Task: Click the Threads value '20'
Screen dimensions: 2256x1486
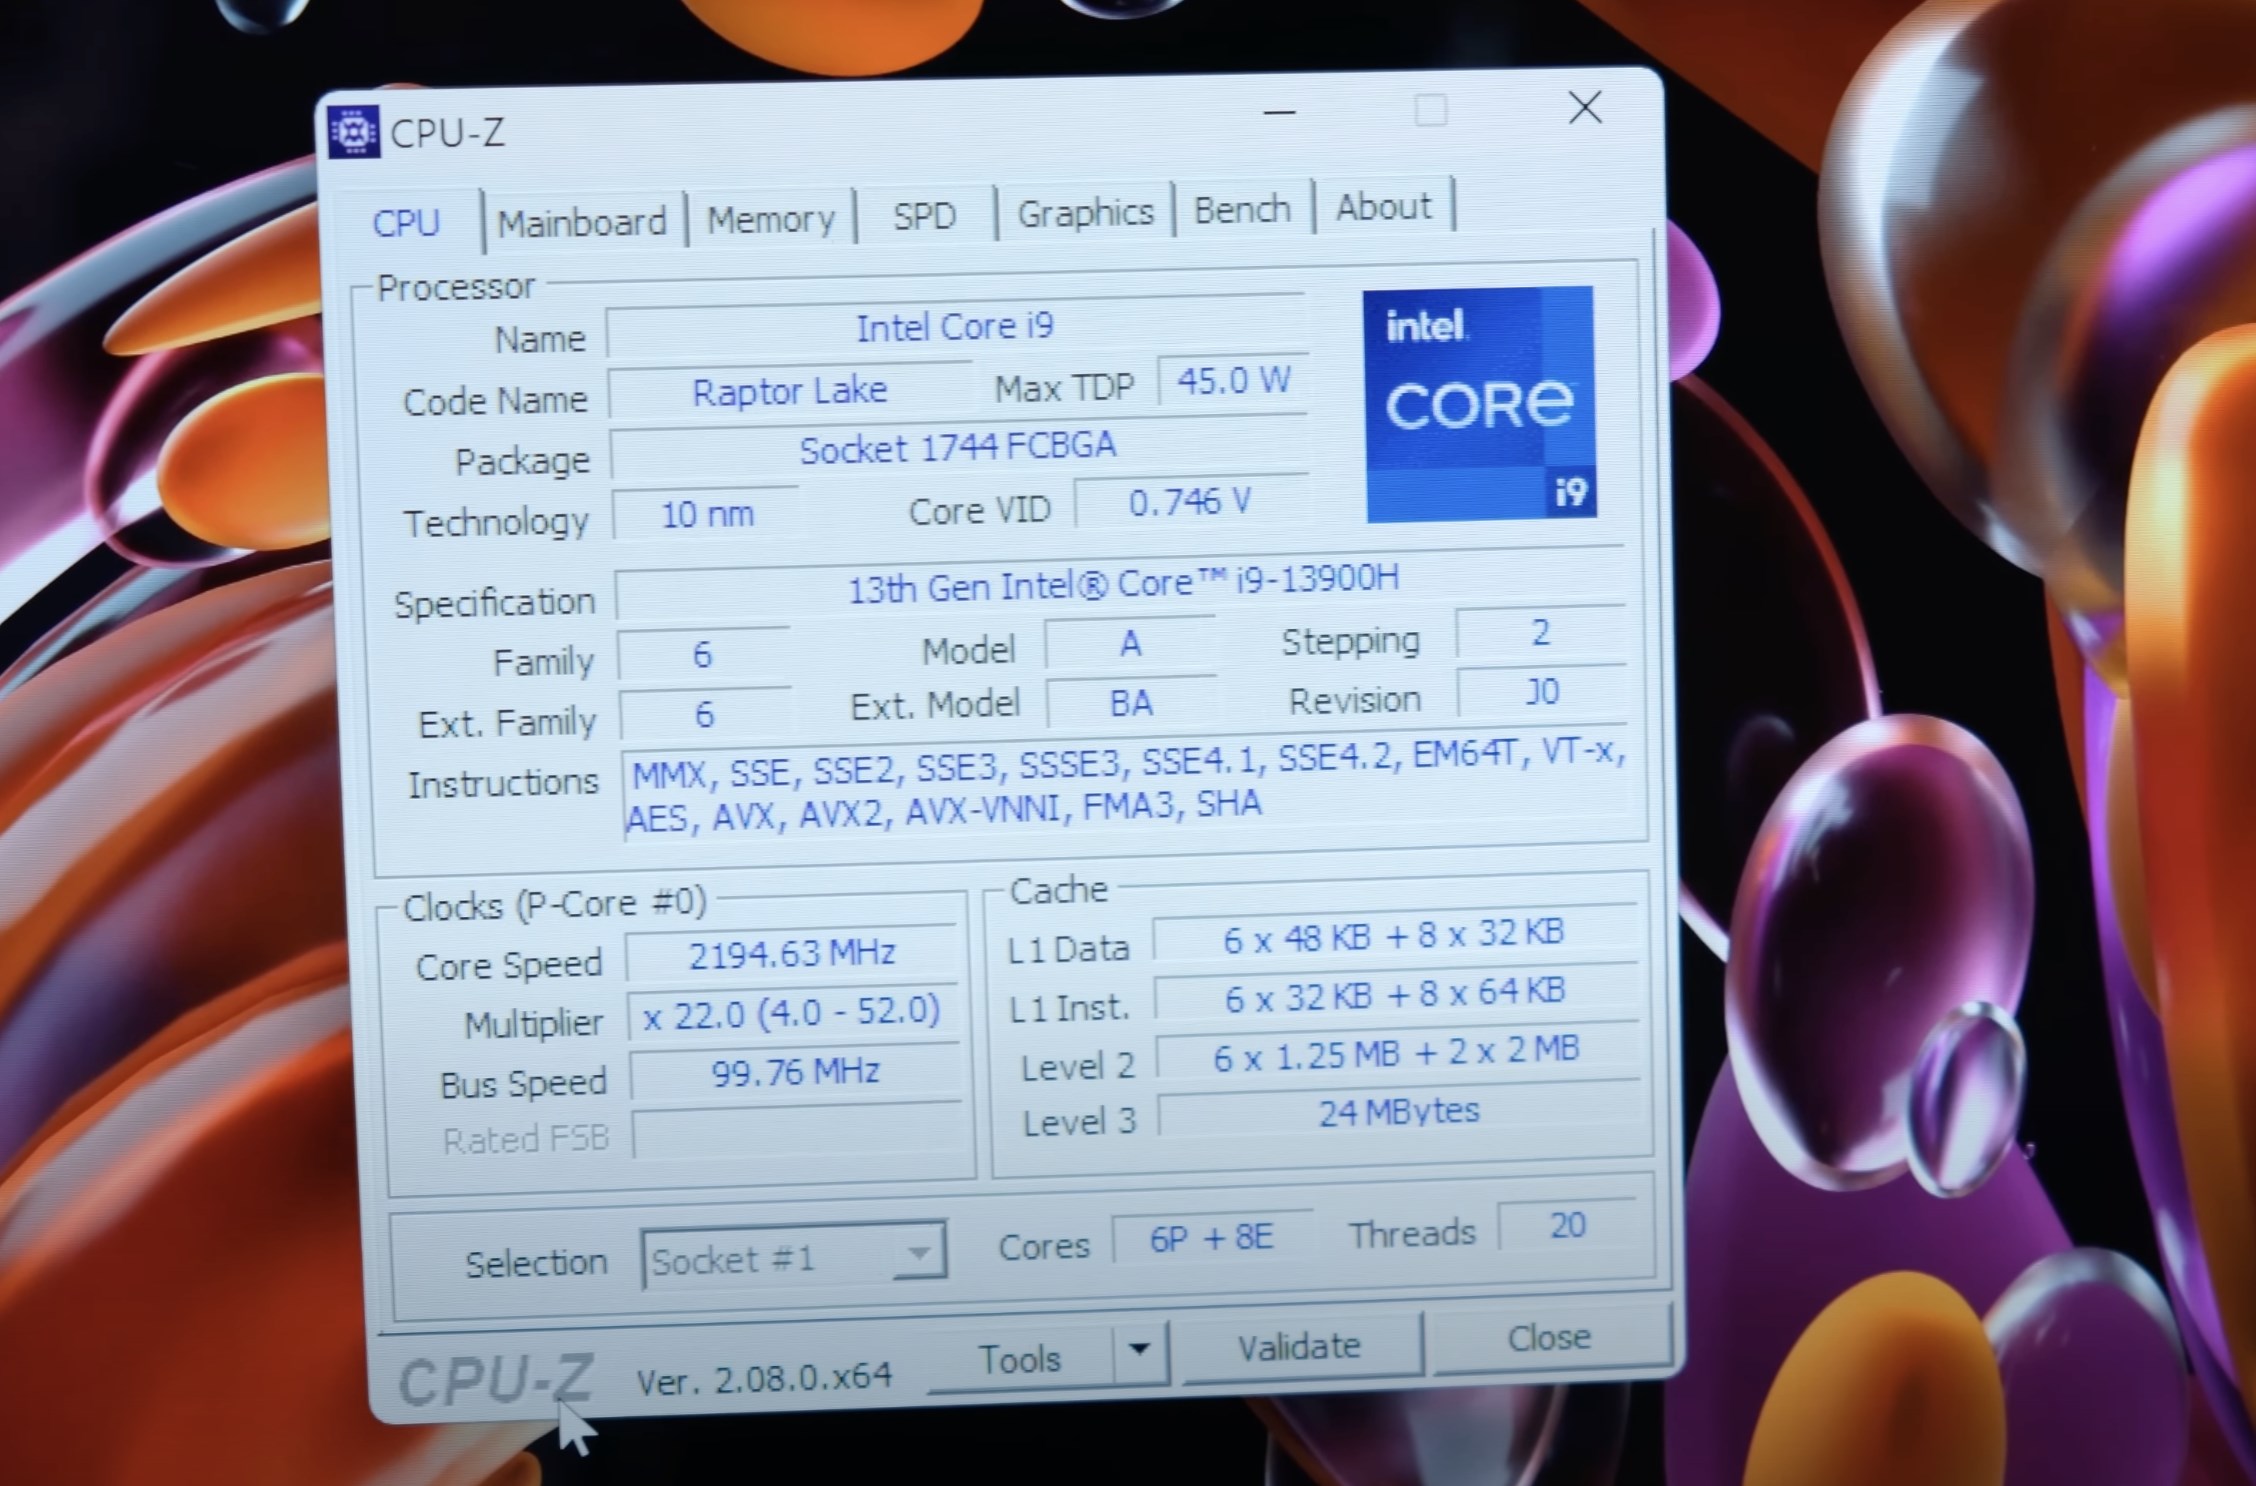Action: (x=1567, y=1225)
